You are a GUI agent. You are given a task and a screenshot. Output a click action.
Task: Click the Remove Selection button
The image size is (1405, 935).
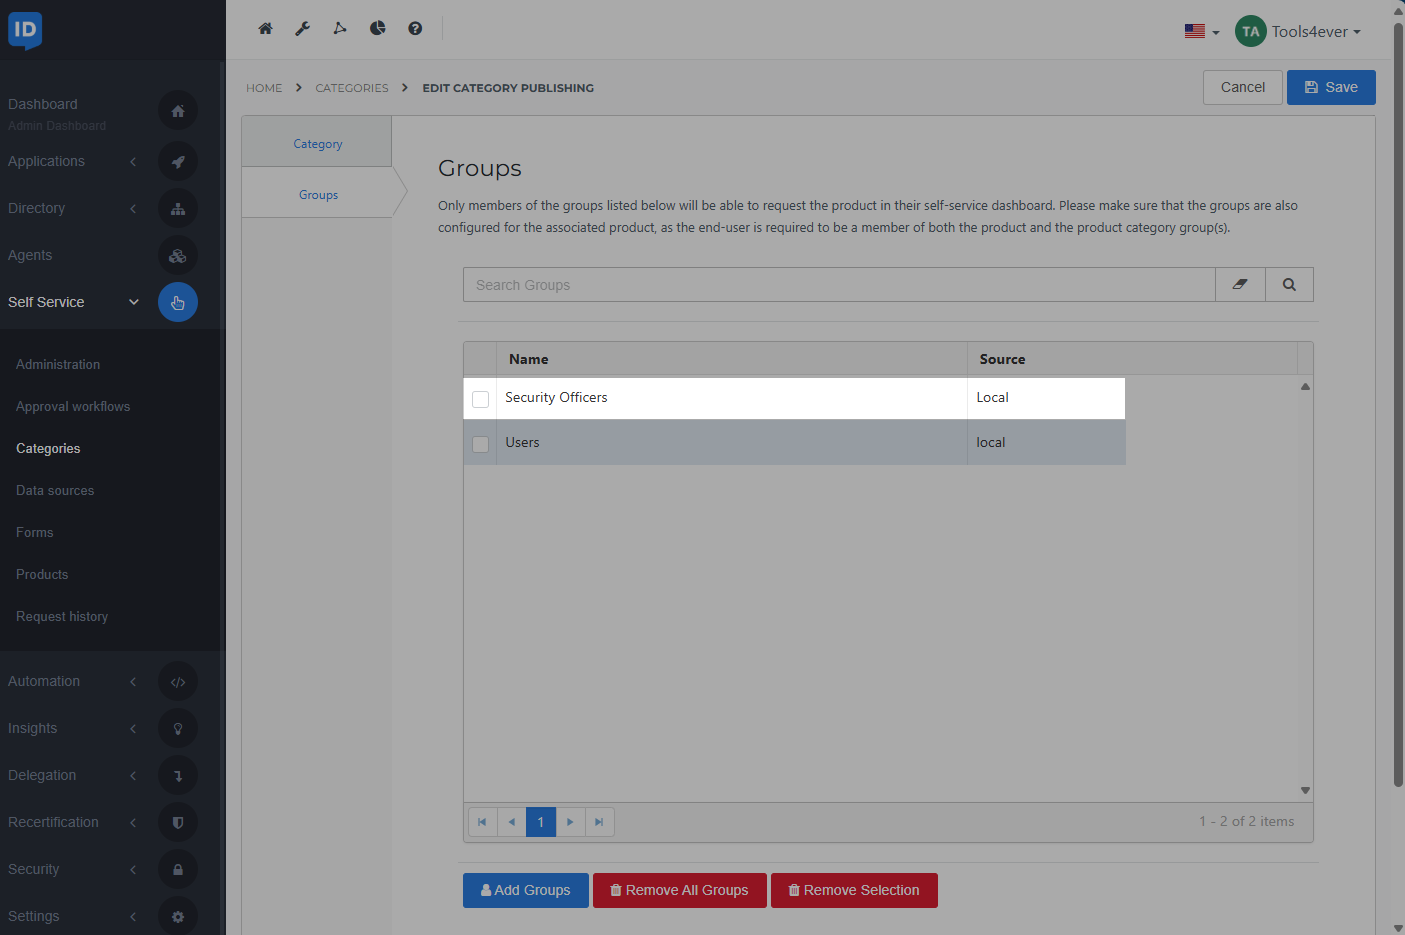[853, 890]
